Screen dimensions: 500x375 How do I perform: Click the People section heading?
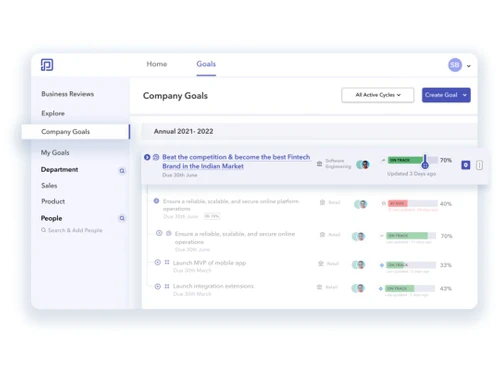click(x=51, y=218)
